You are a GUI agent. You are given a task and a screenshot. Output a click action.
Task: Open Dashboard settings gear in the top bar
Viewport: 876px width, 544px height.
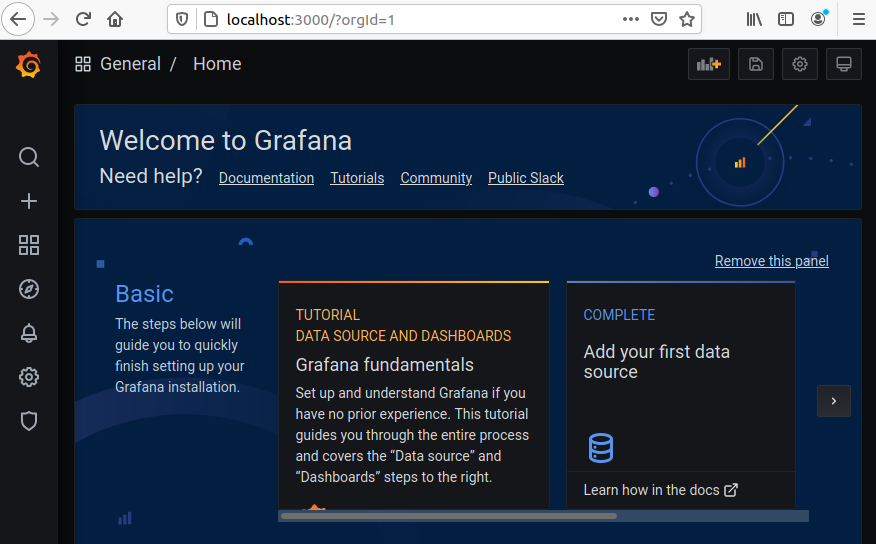(x=800, y=64)
